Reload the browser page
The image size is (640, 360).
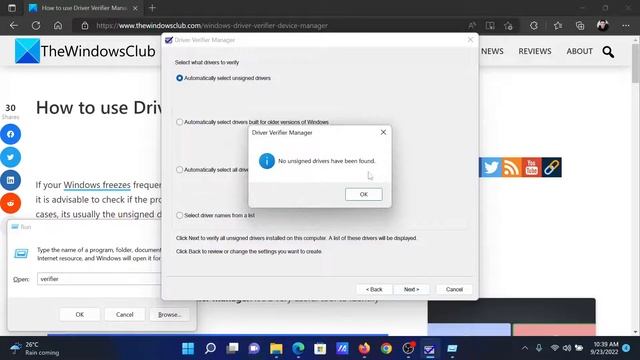[x=36, y=25]
